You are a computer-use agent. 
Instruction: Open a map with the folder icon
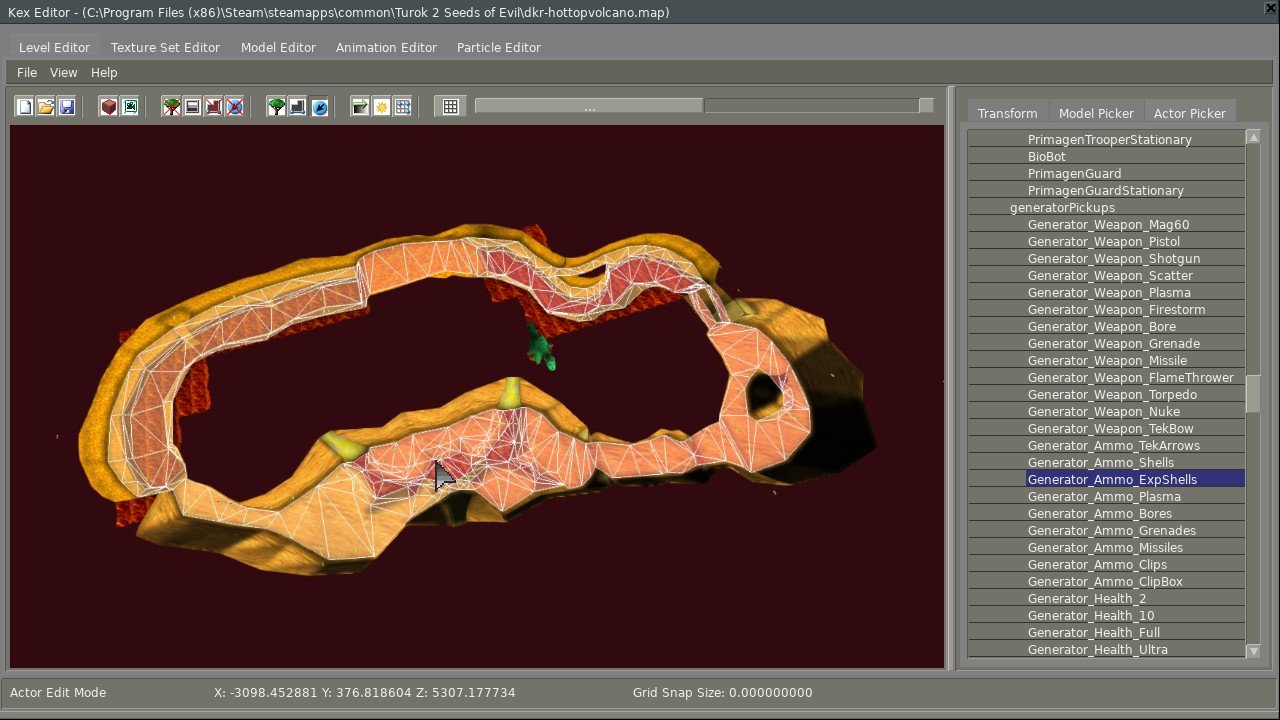pos(46,107)
